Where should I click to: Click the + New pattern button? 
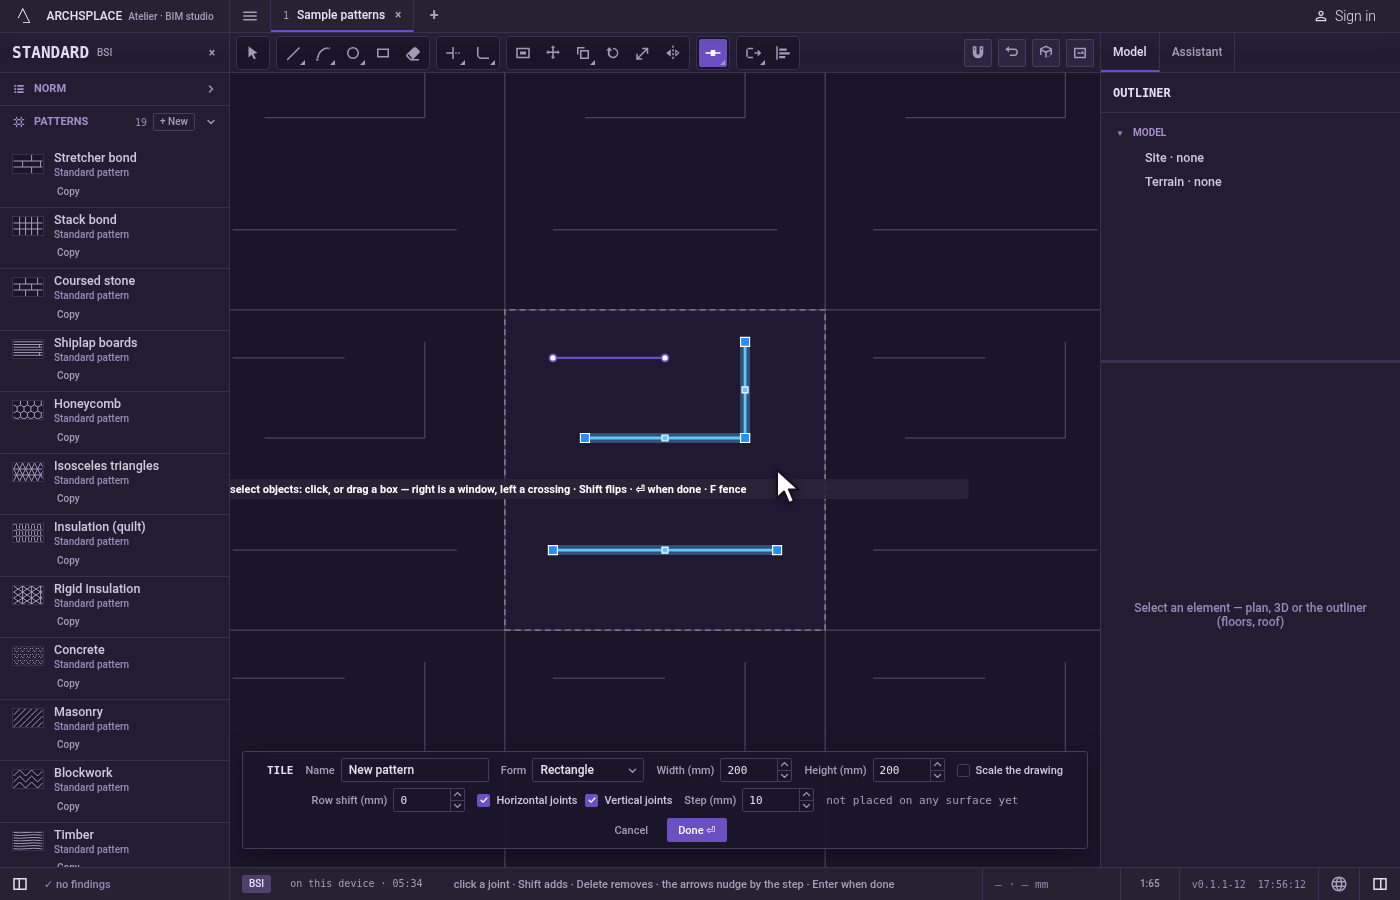(x=174, y=122)
